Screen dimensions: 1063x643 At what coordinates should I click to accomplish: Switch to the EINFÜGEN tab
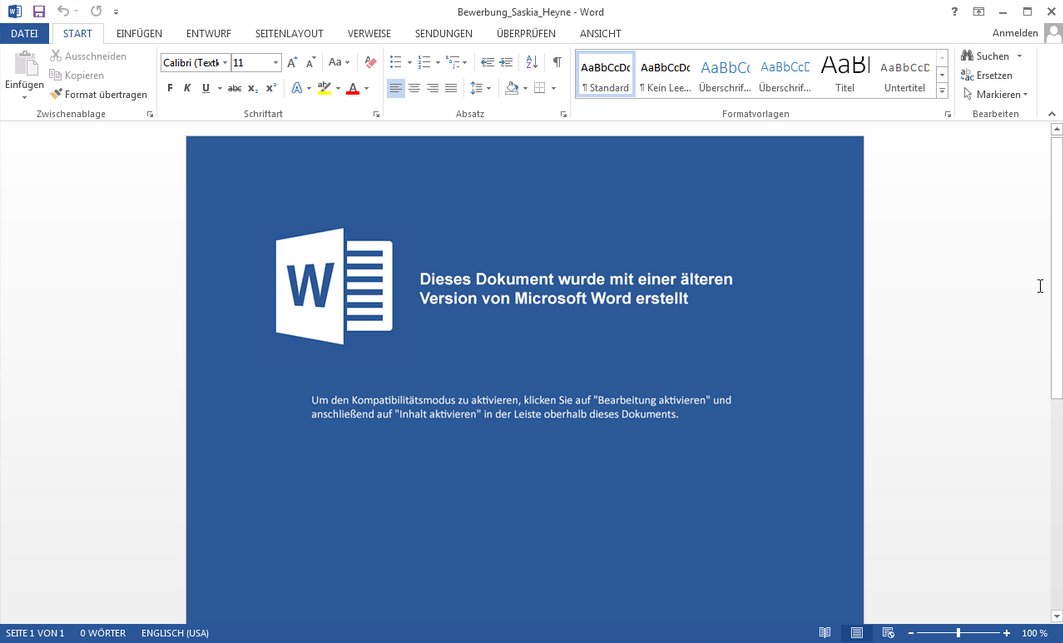point(139,33)
